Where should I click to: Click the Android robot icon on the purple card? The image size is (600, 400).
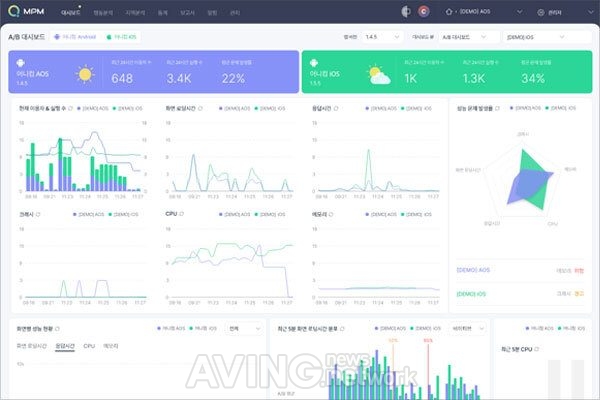pyautogui.click(x=21, y=62)
